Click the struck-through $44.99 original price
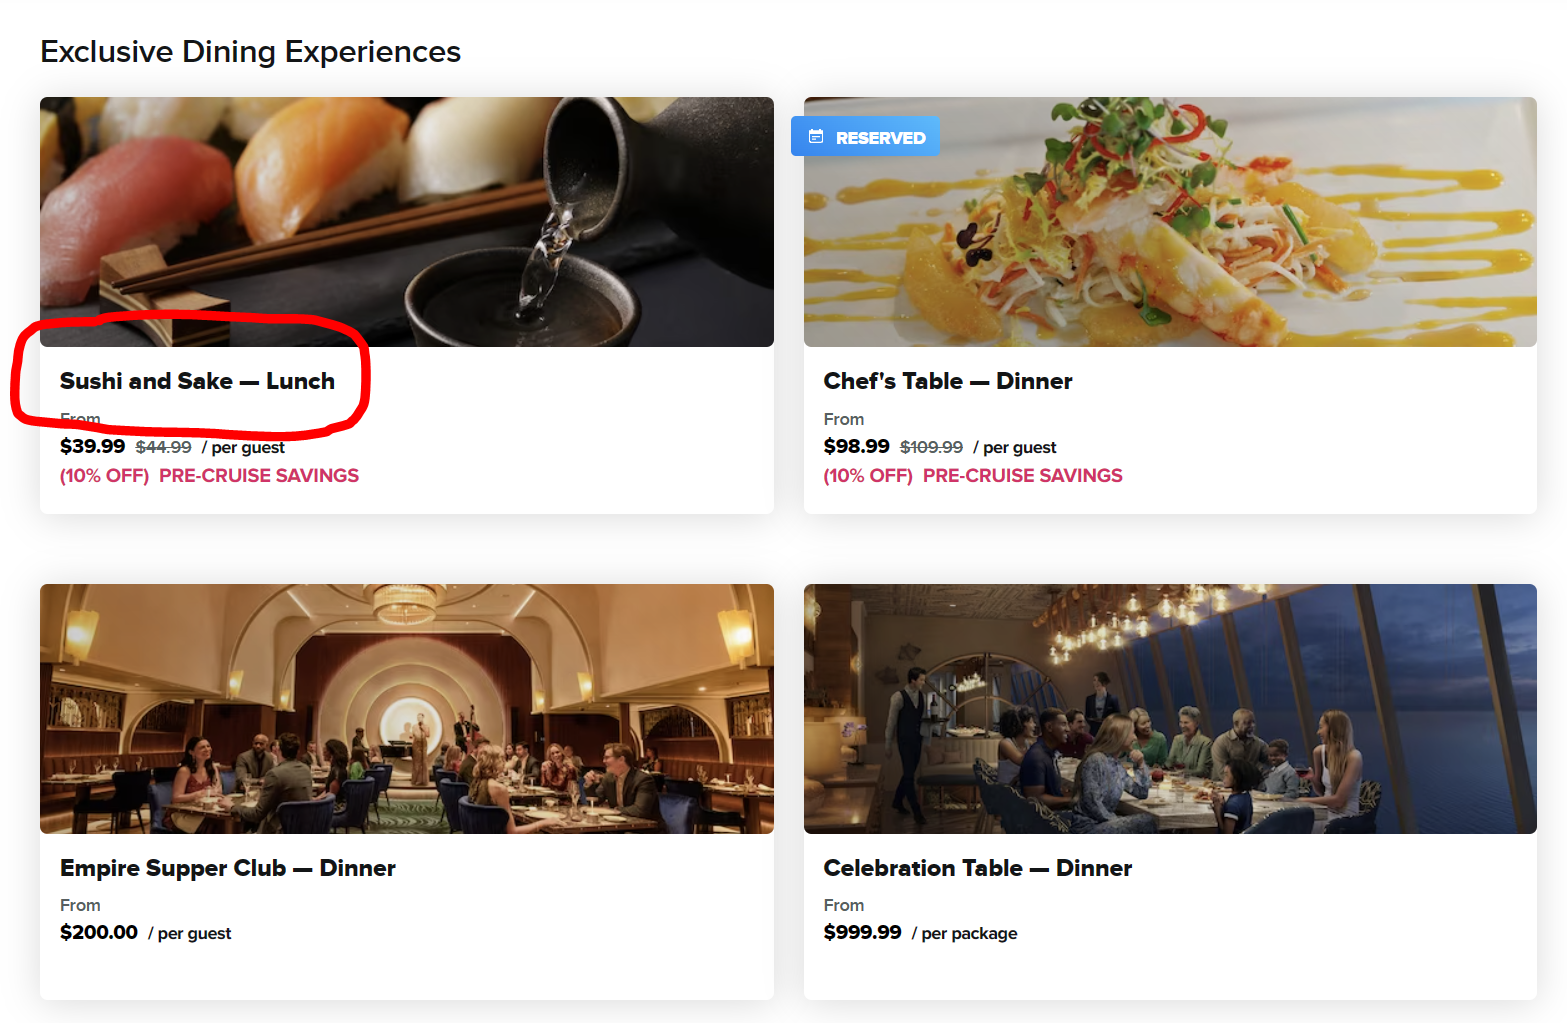Screen dimensions: 1567x1023 (x=163, y=447)
